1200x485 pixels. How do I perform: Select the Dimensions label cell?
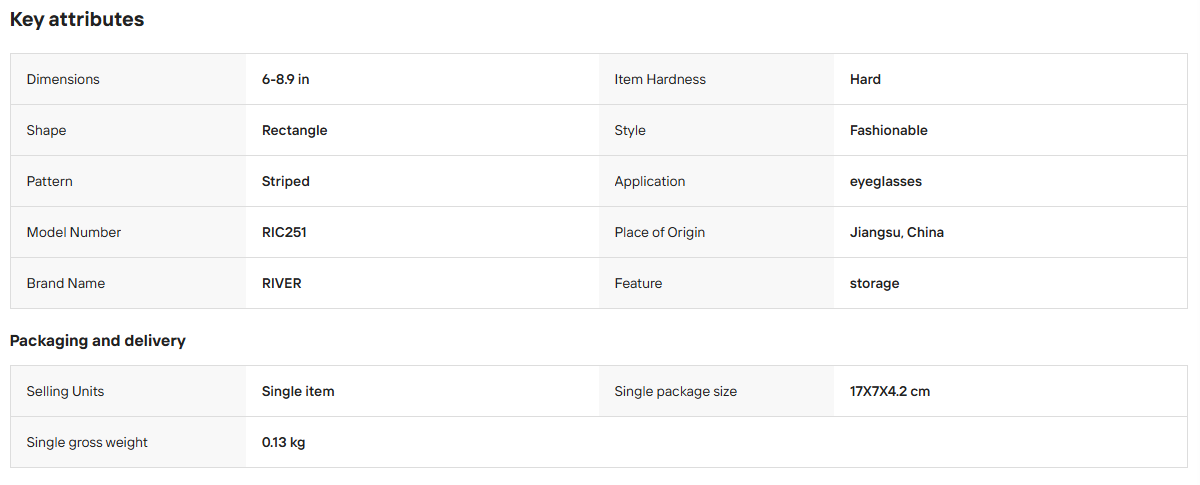128,79
